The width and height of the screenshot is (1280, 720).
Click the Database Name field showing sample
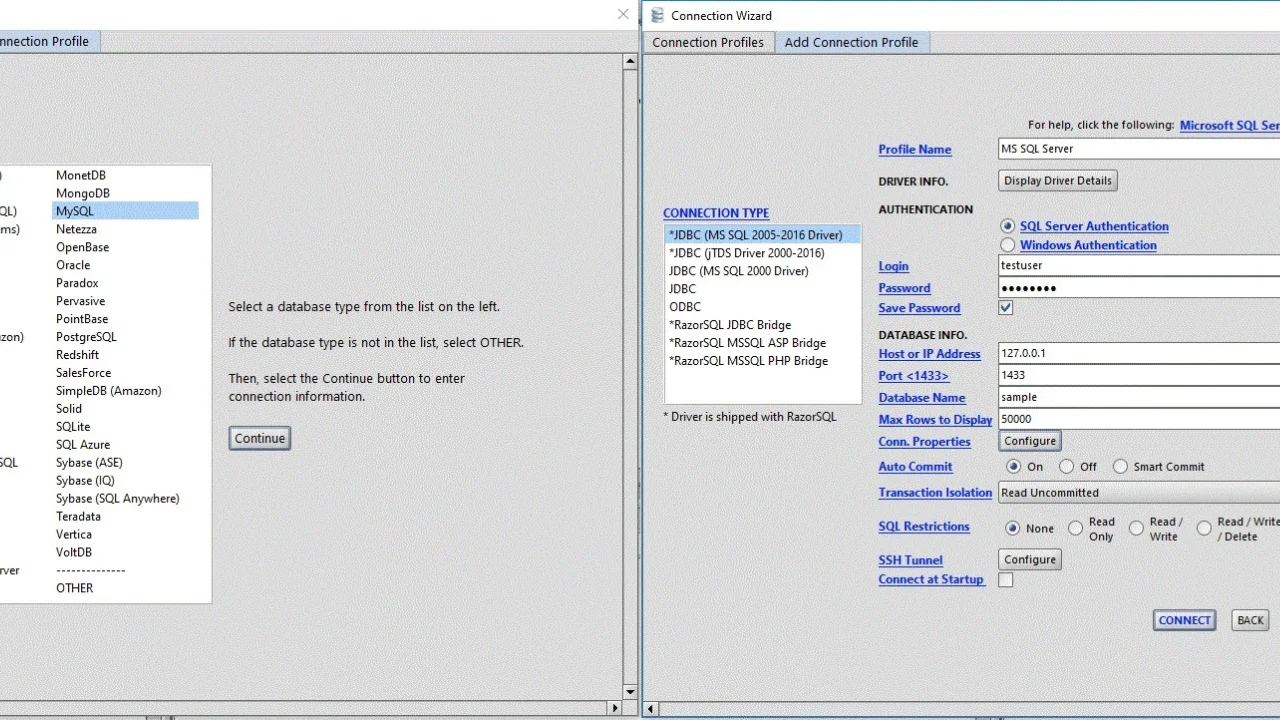point(1139,398)
